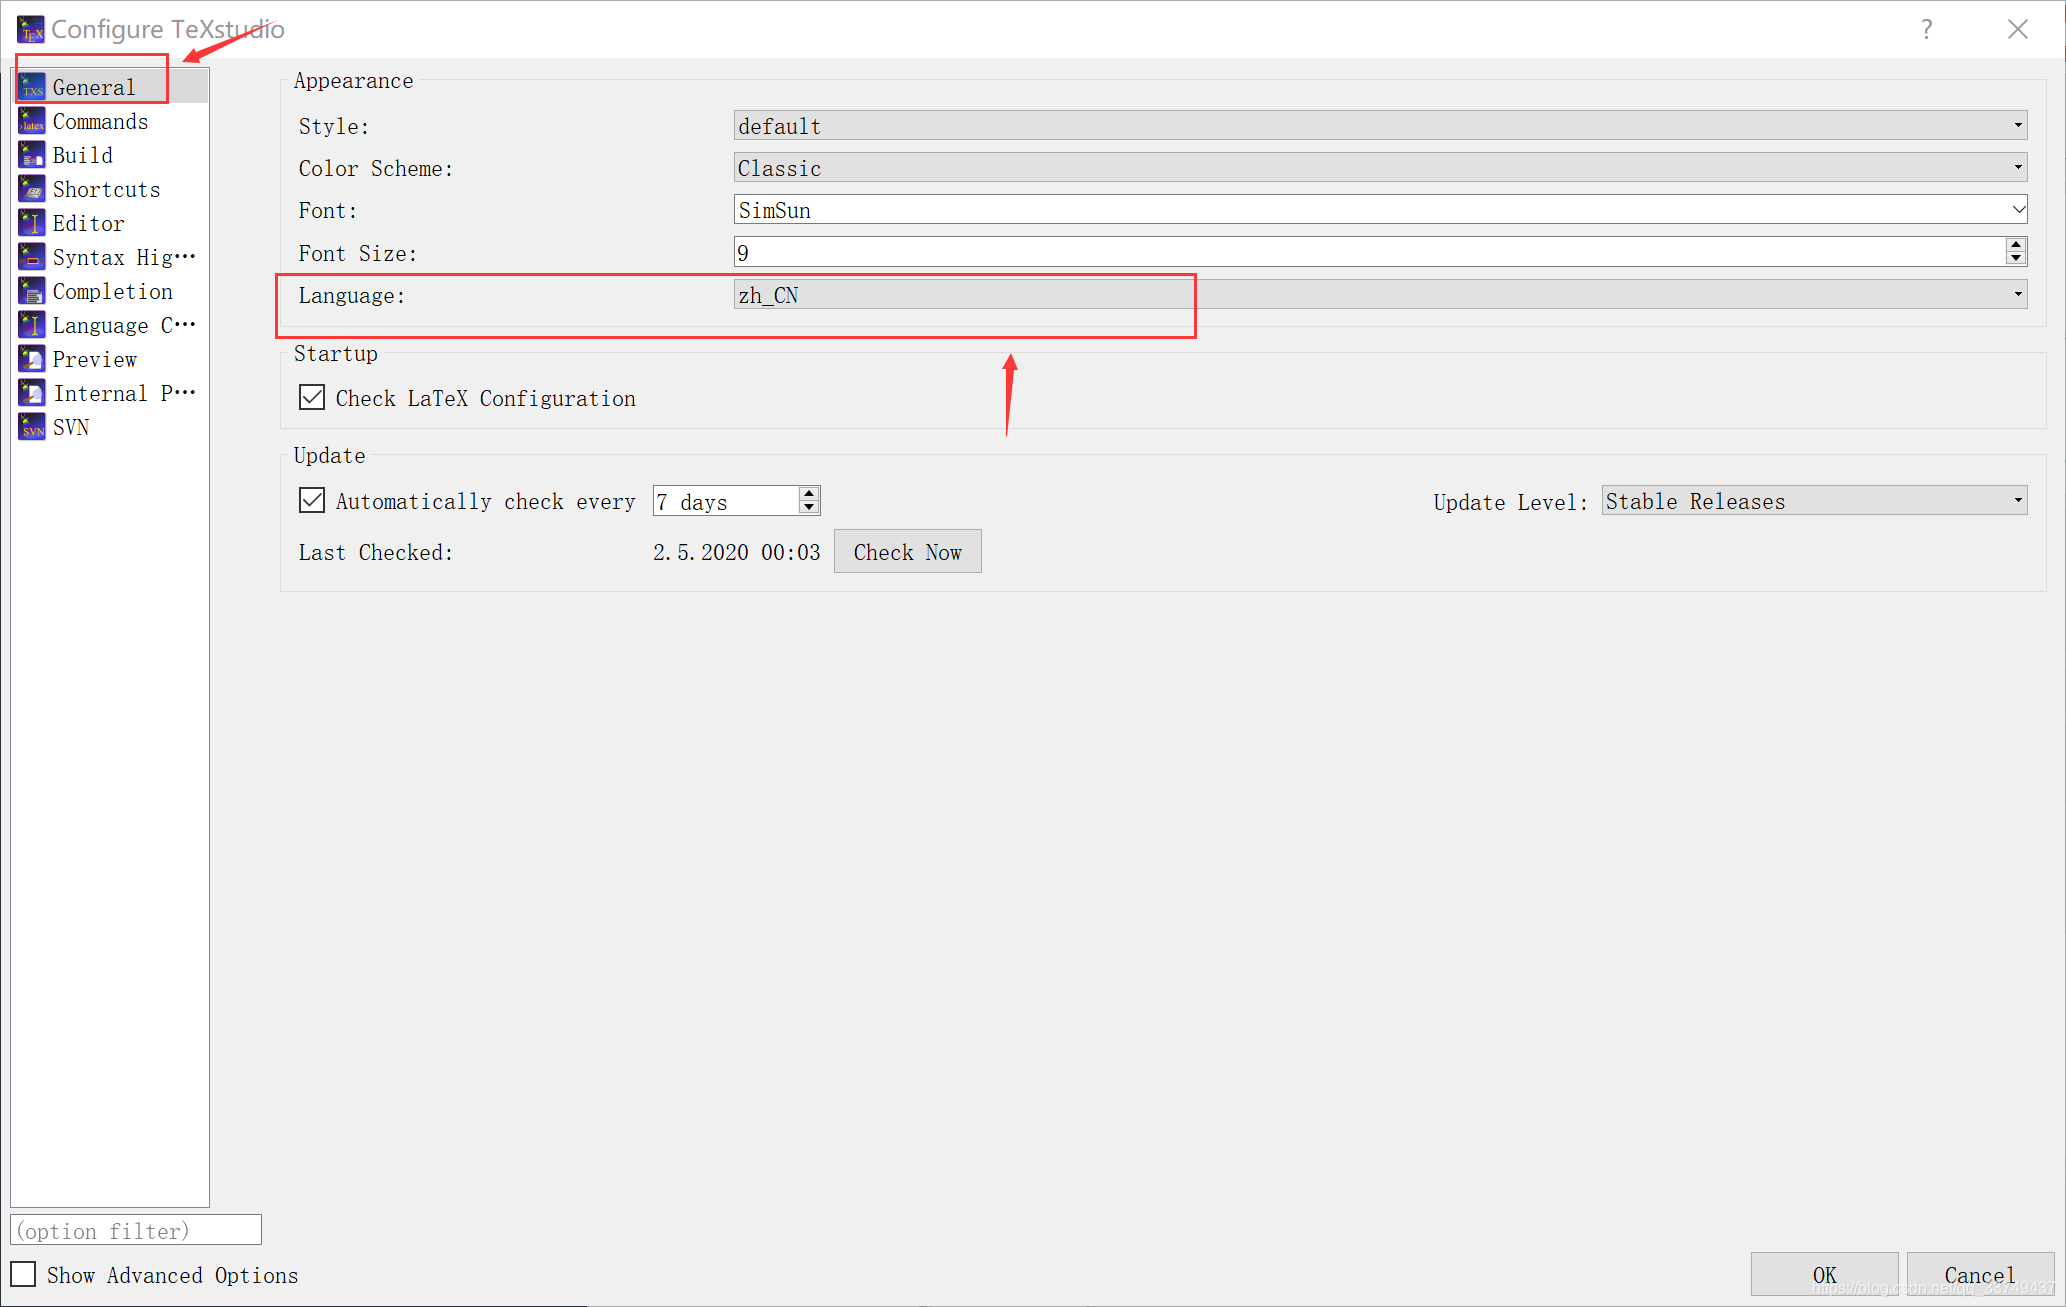This screenshot has height=1307, width=2066.
Task: Click the TeXstudio title bar icon
Action: coord(30,30)
